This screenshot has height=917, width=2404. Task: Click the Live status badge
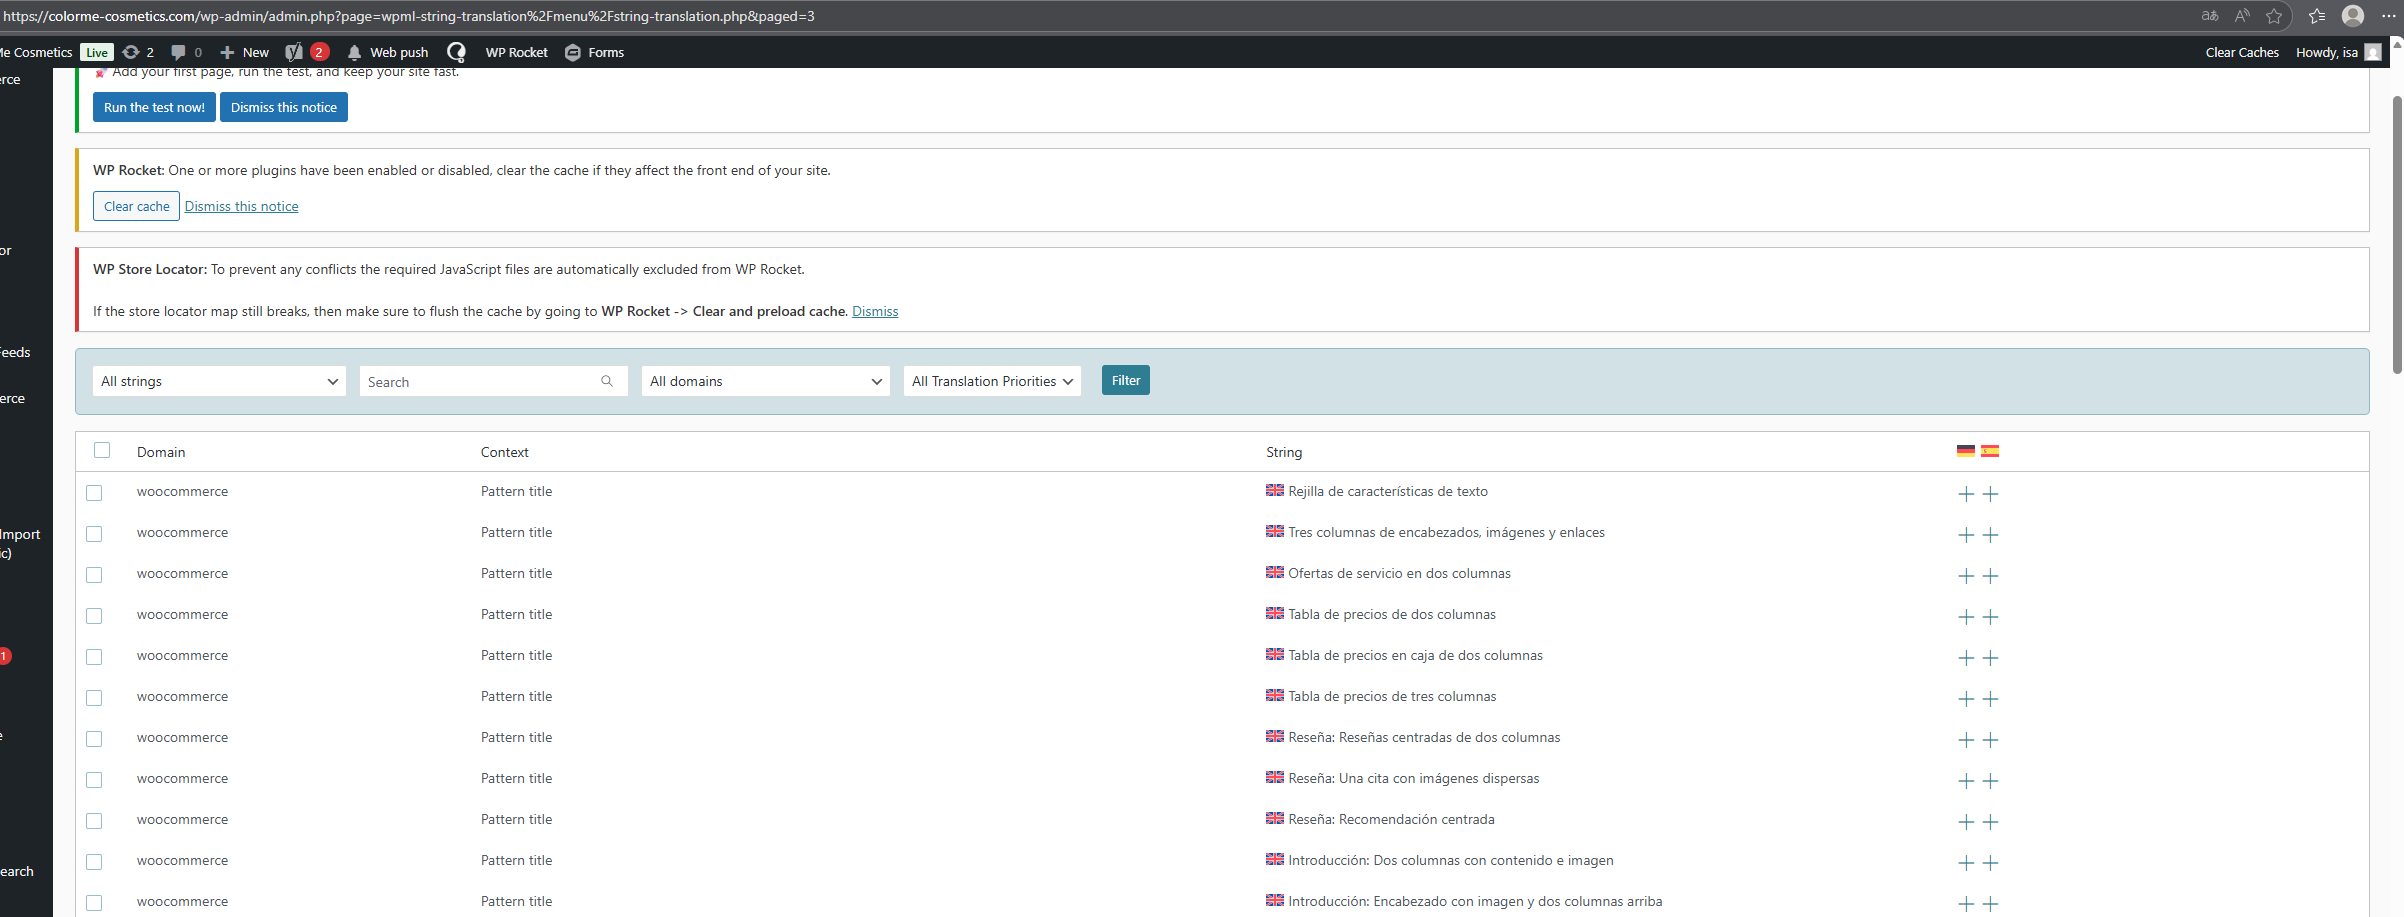[x=97, y=52]
